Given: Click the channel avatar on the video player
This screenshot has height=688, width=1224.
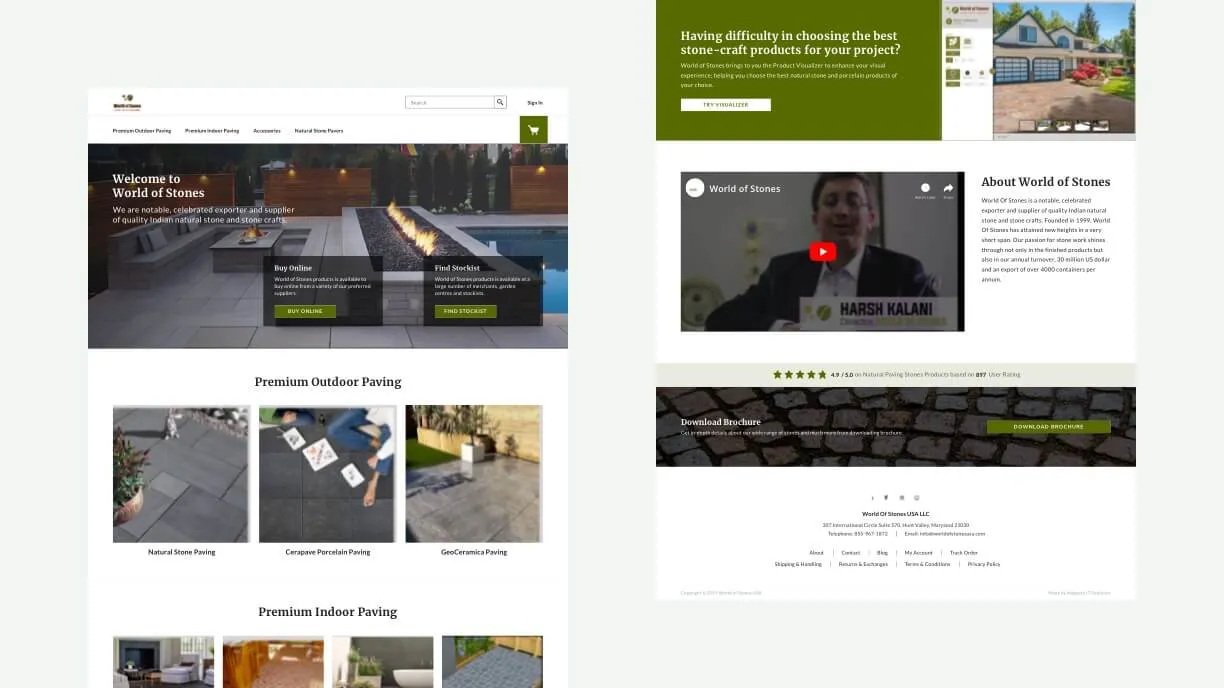Looking at the screenshot, I should [694, 188].
